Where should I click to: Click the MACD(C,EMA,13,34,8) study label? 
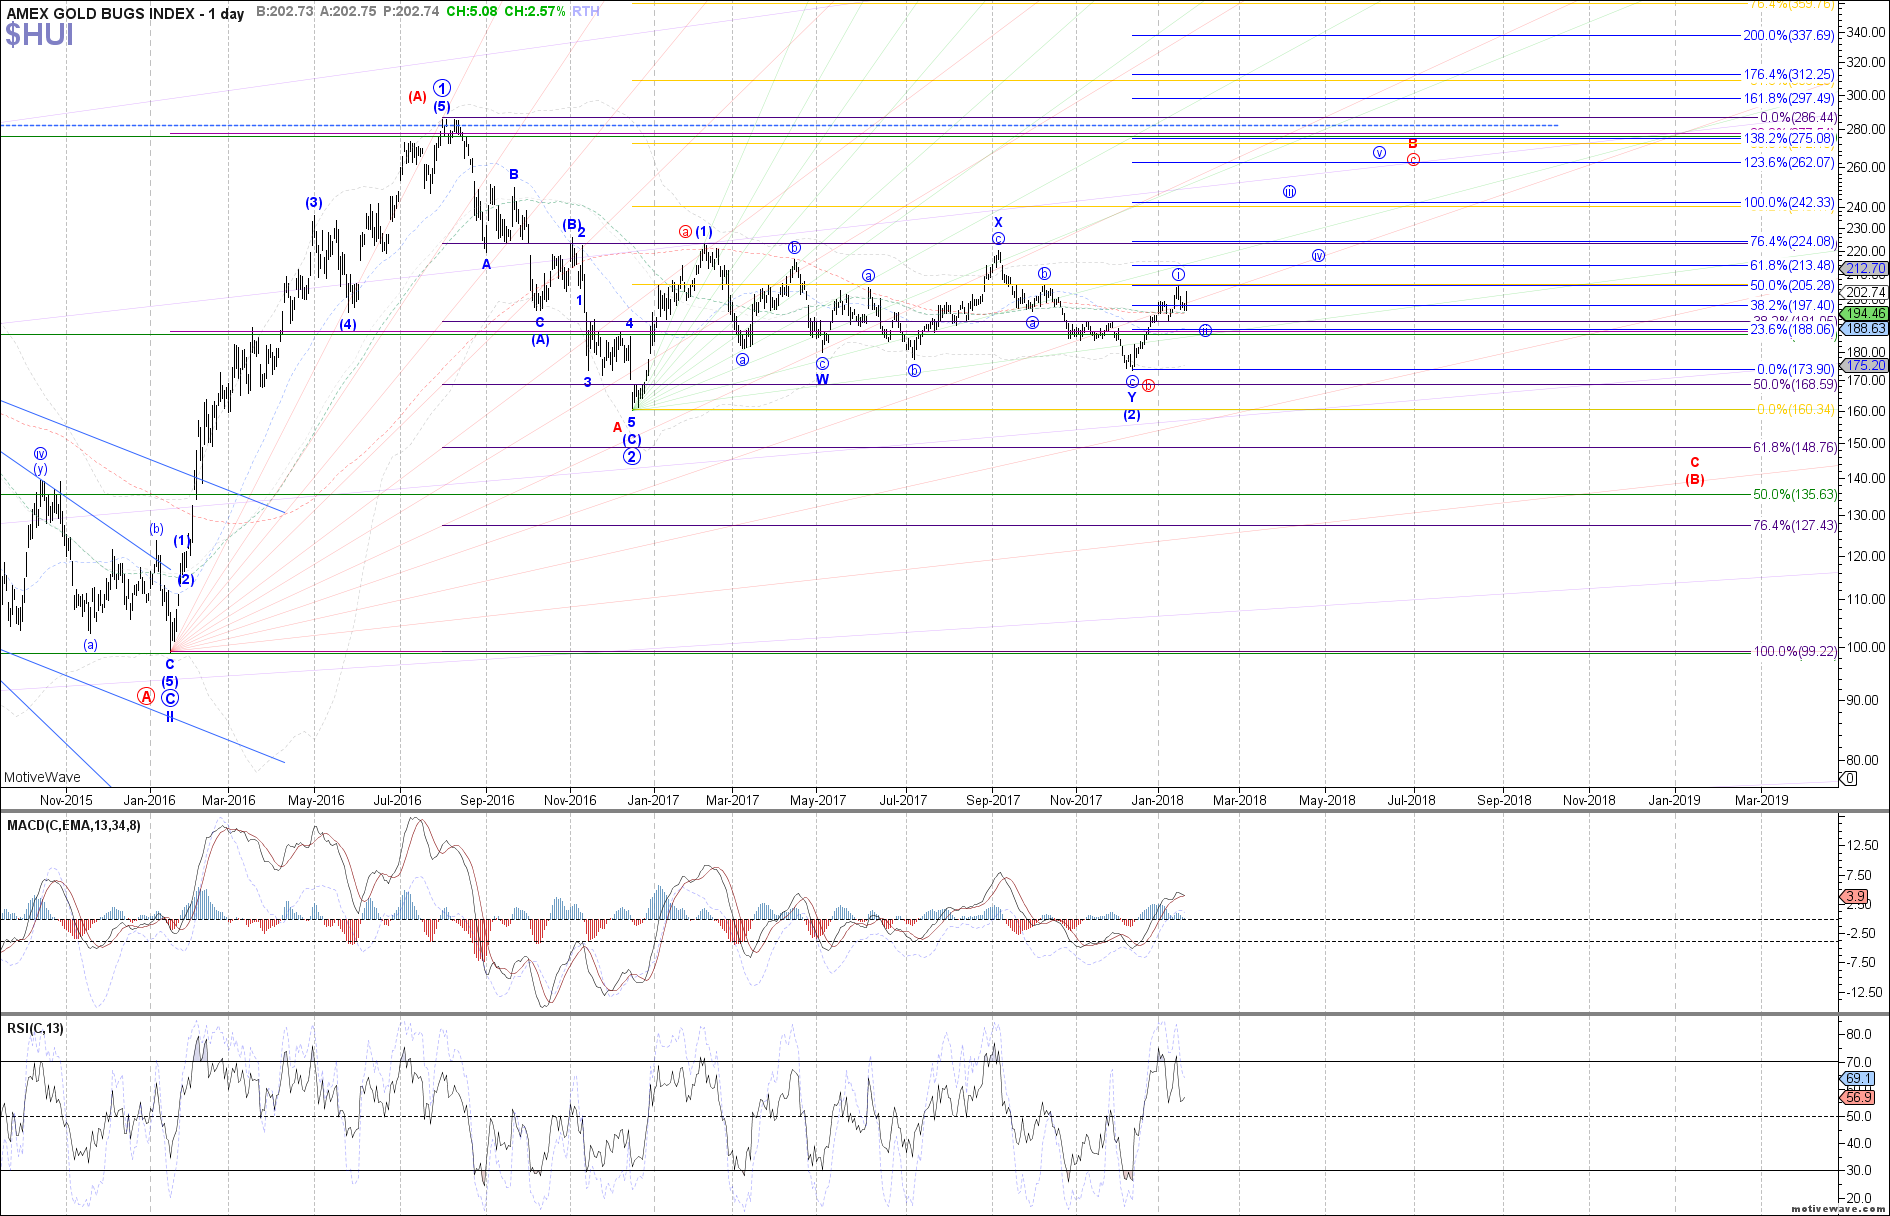pos(73,826)
